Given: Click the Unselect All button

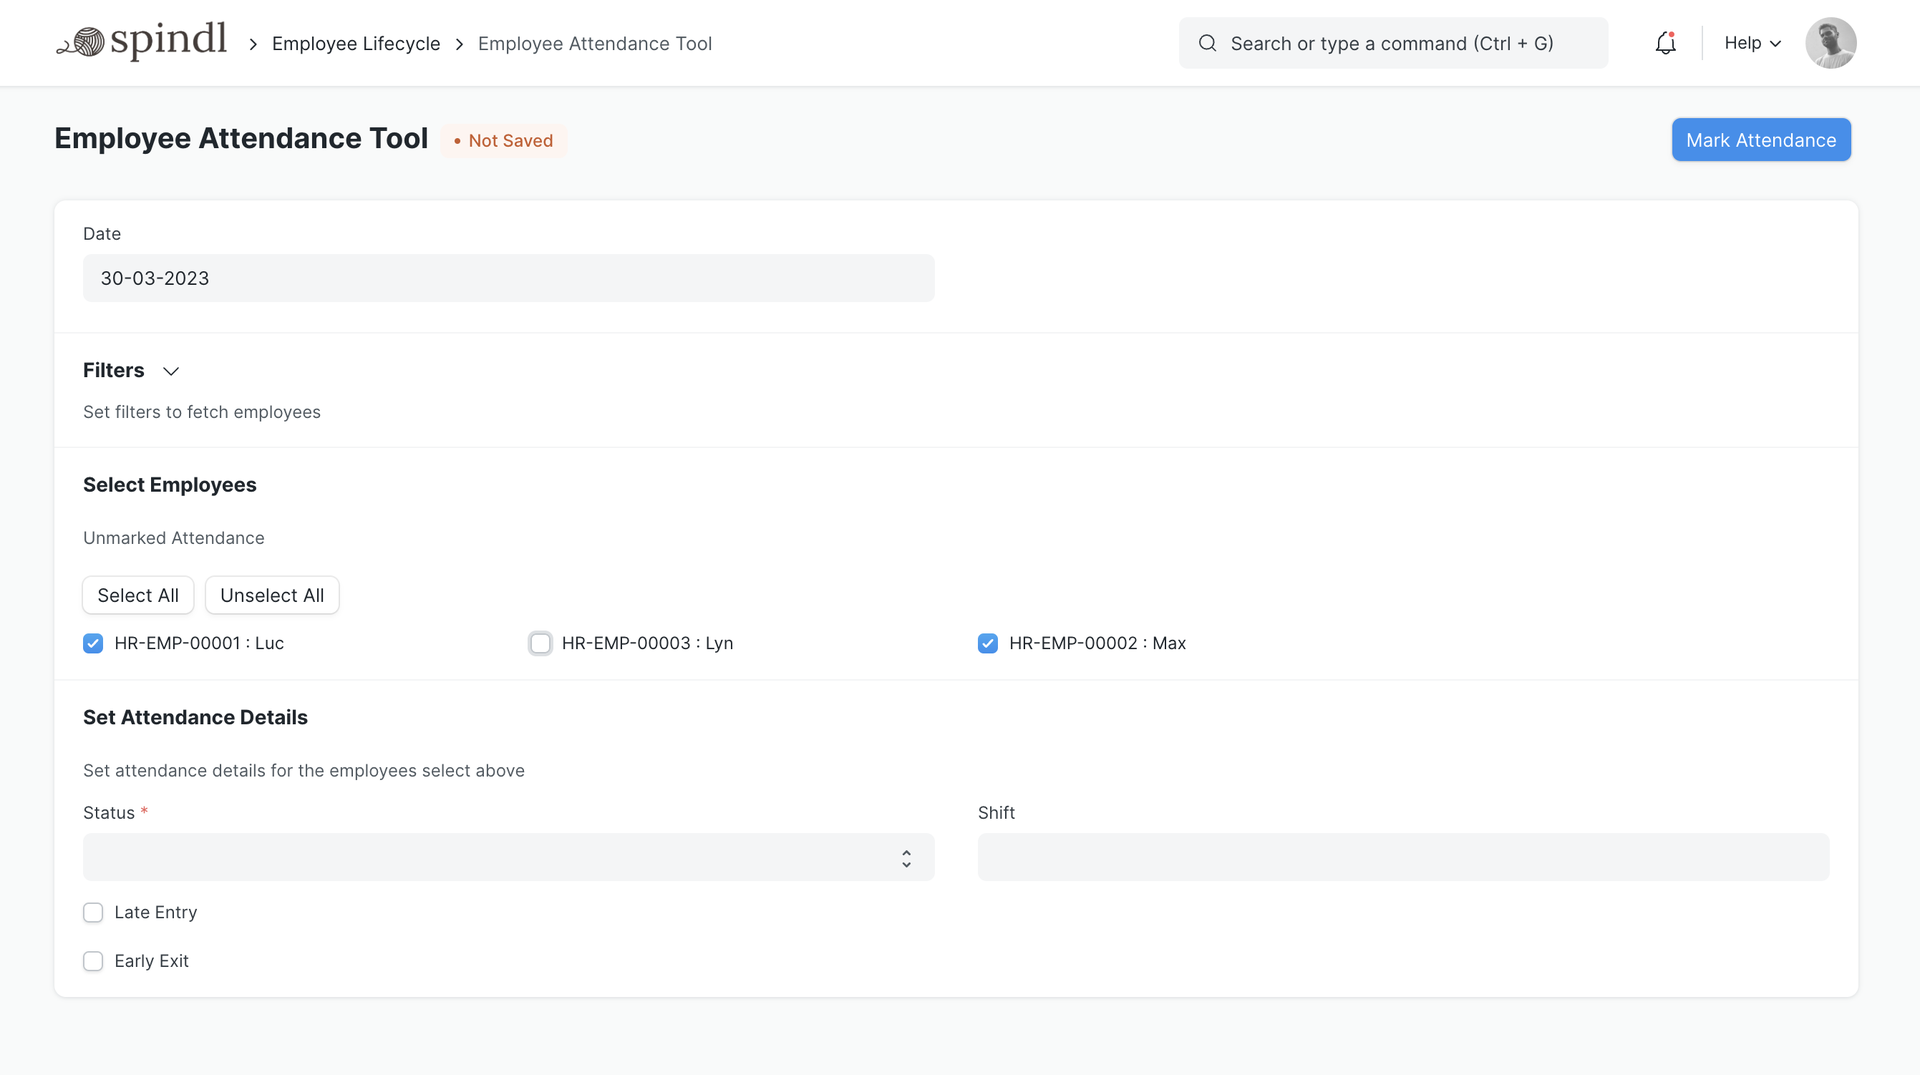Looking at the screenshot, I should click(x=272, y=595).
